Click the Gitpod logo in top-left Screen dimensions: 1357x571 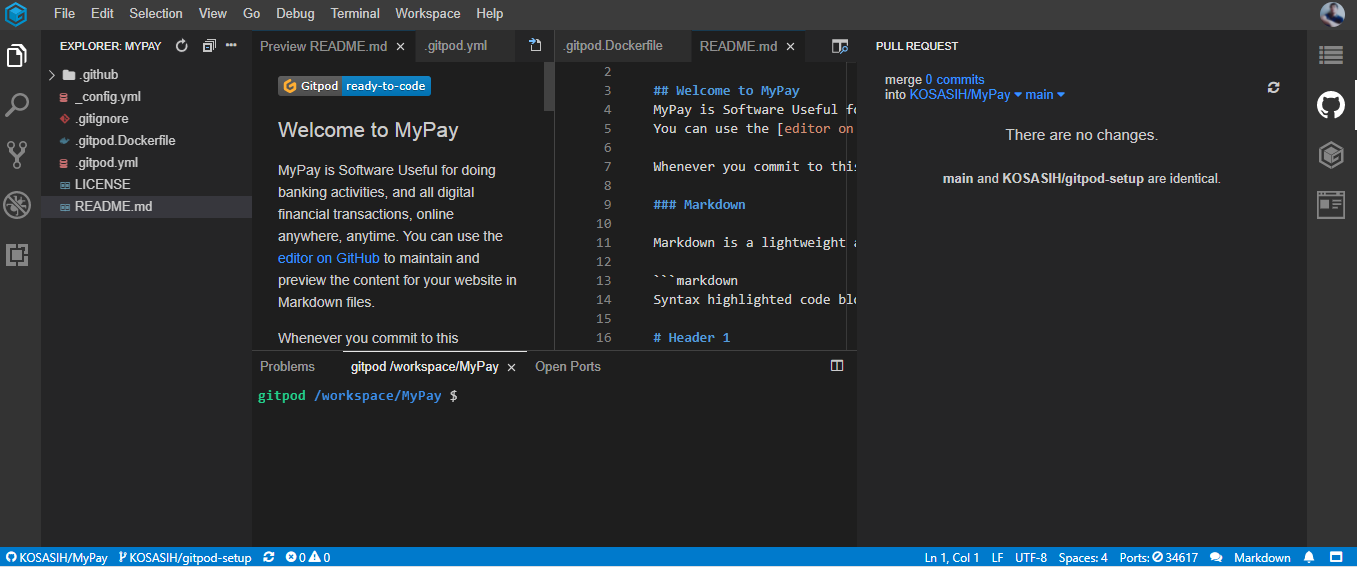pos(16,14)
